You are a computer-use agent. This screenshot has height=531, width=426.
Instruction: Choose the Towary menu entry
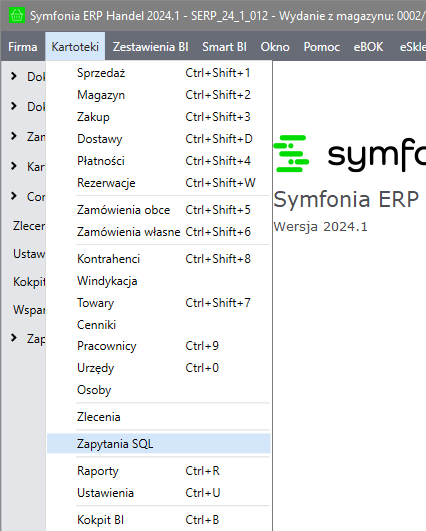point(158,303)
